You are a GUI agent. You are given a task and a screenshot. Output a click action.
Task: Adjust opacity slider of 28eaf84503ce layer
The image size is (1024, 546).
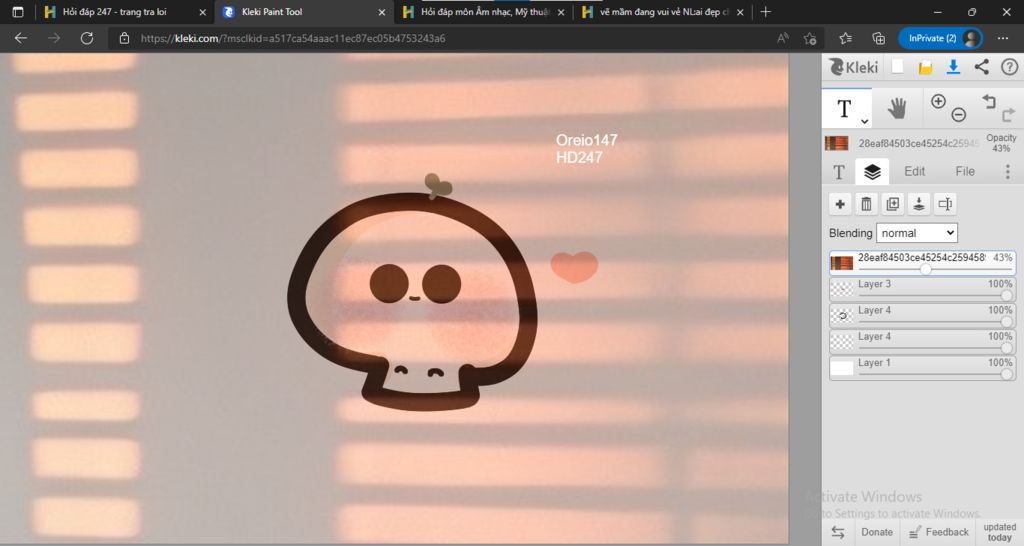925,269
